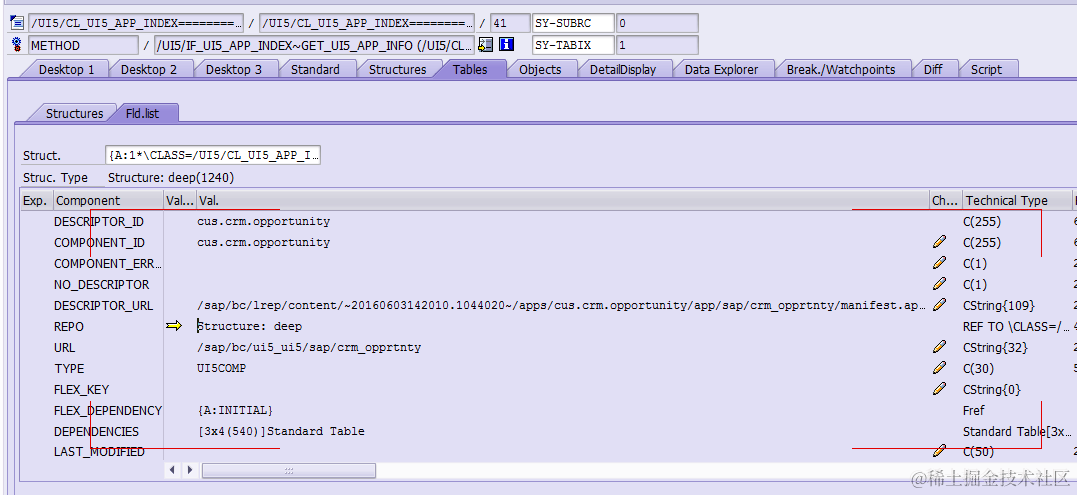This screenshot has height=495, width=1077.
Task: Click the 'Structure: deep' value of REPO
Action: pos(249,326)
